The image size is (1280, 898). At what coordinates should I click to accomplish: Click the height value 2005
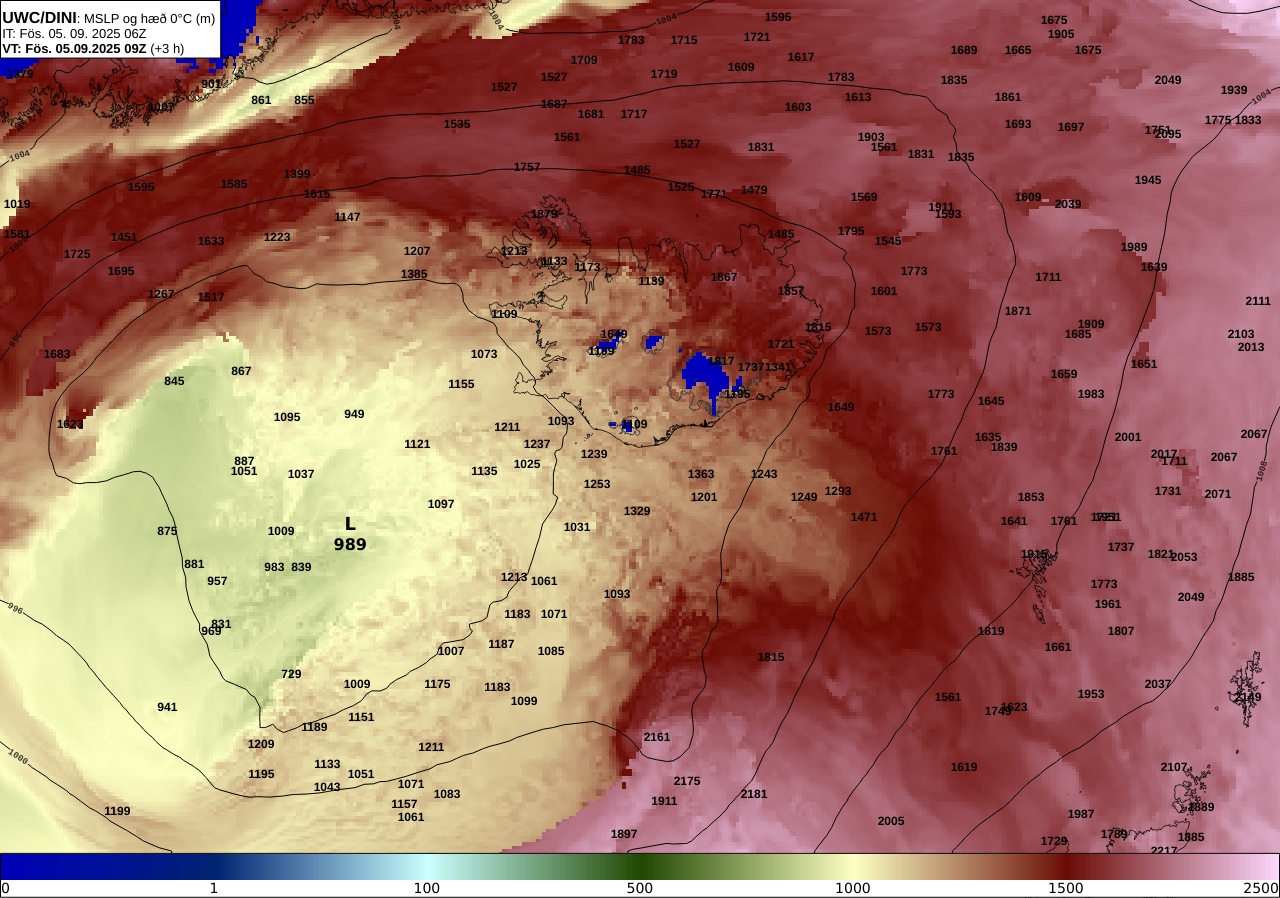pyautogui.click(x=891, y=821)
